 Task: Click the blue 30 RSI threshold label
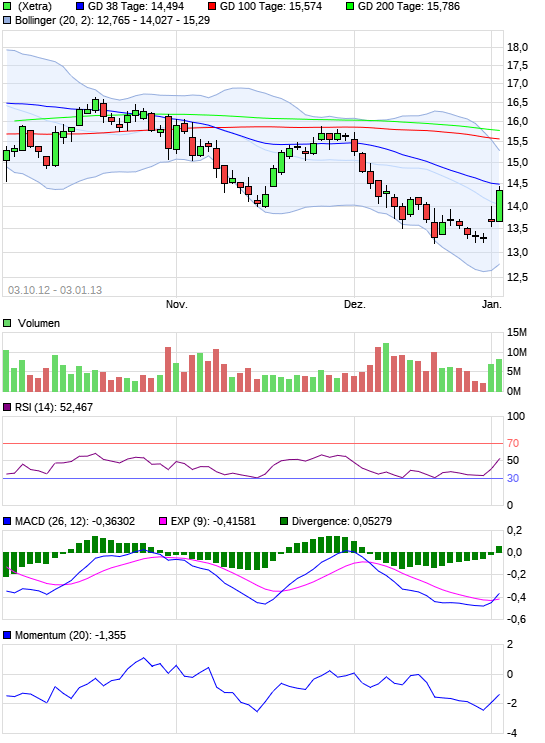(x=513, y=478)
